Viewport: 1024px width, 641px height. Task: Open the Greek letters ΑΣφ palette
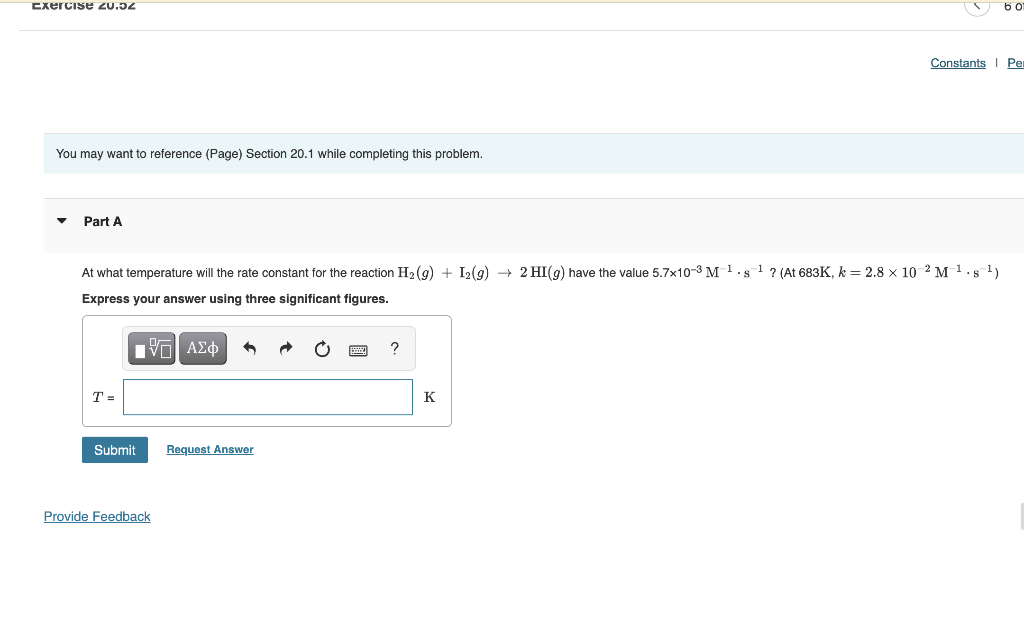(202, 348)
